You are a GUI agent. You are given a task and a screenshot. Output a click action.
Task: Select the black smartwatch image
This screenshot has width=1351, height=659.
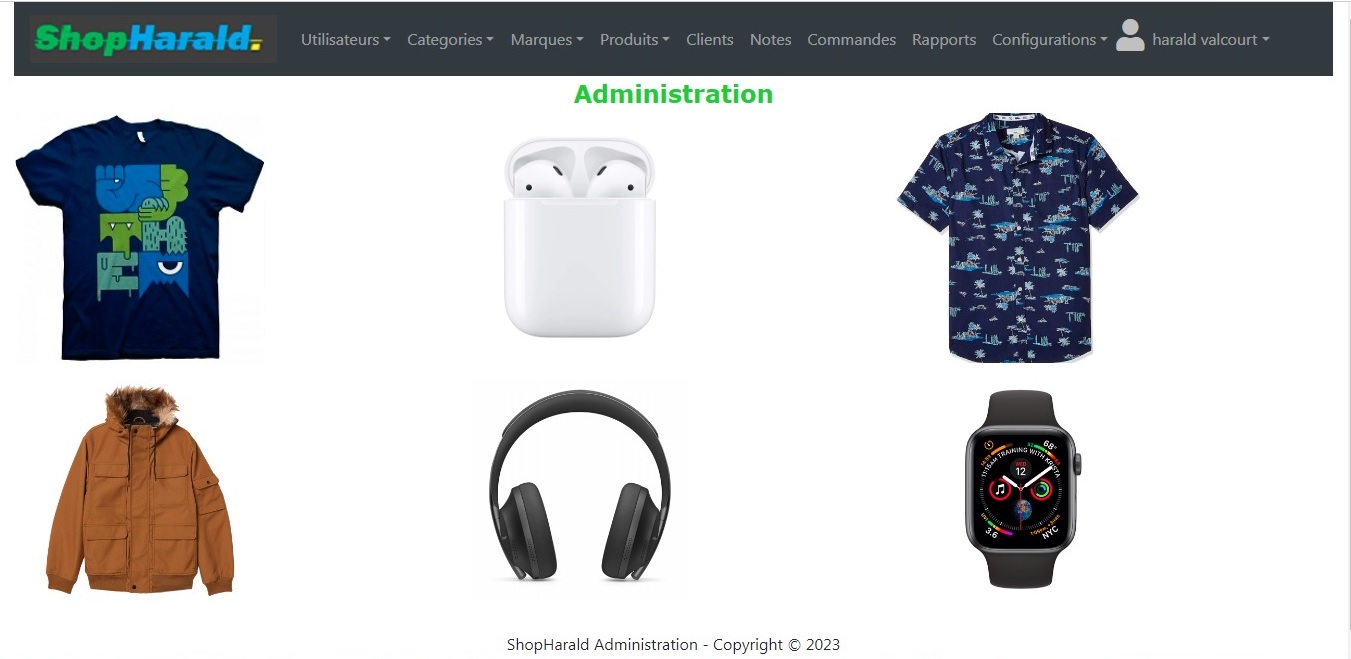click(x=1022, y=489)
